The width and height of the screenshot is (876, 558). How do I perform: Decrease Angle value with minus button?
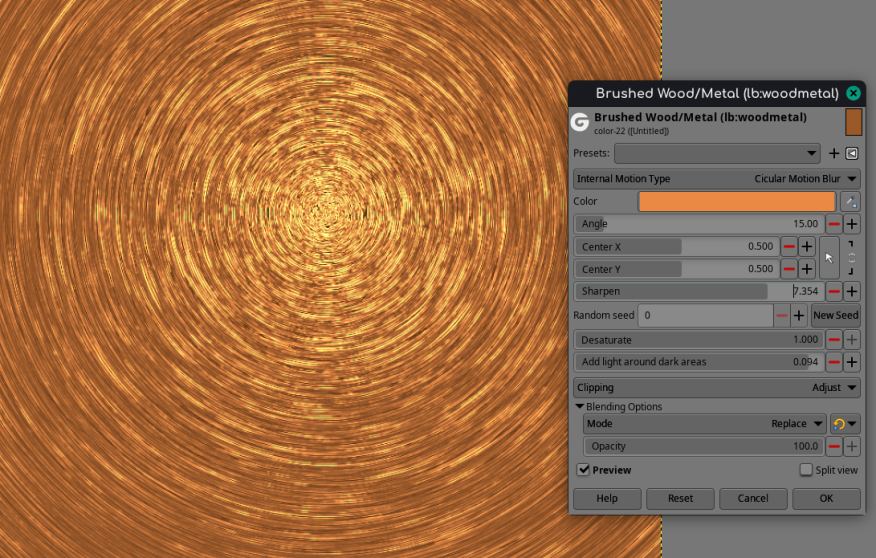tap(834, 224)
